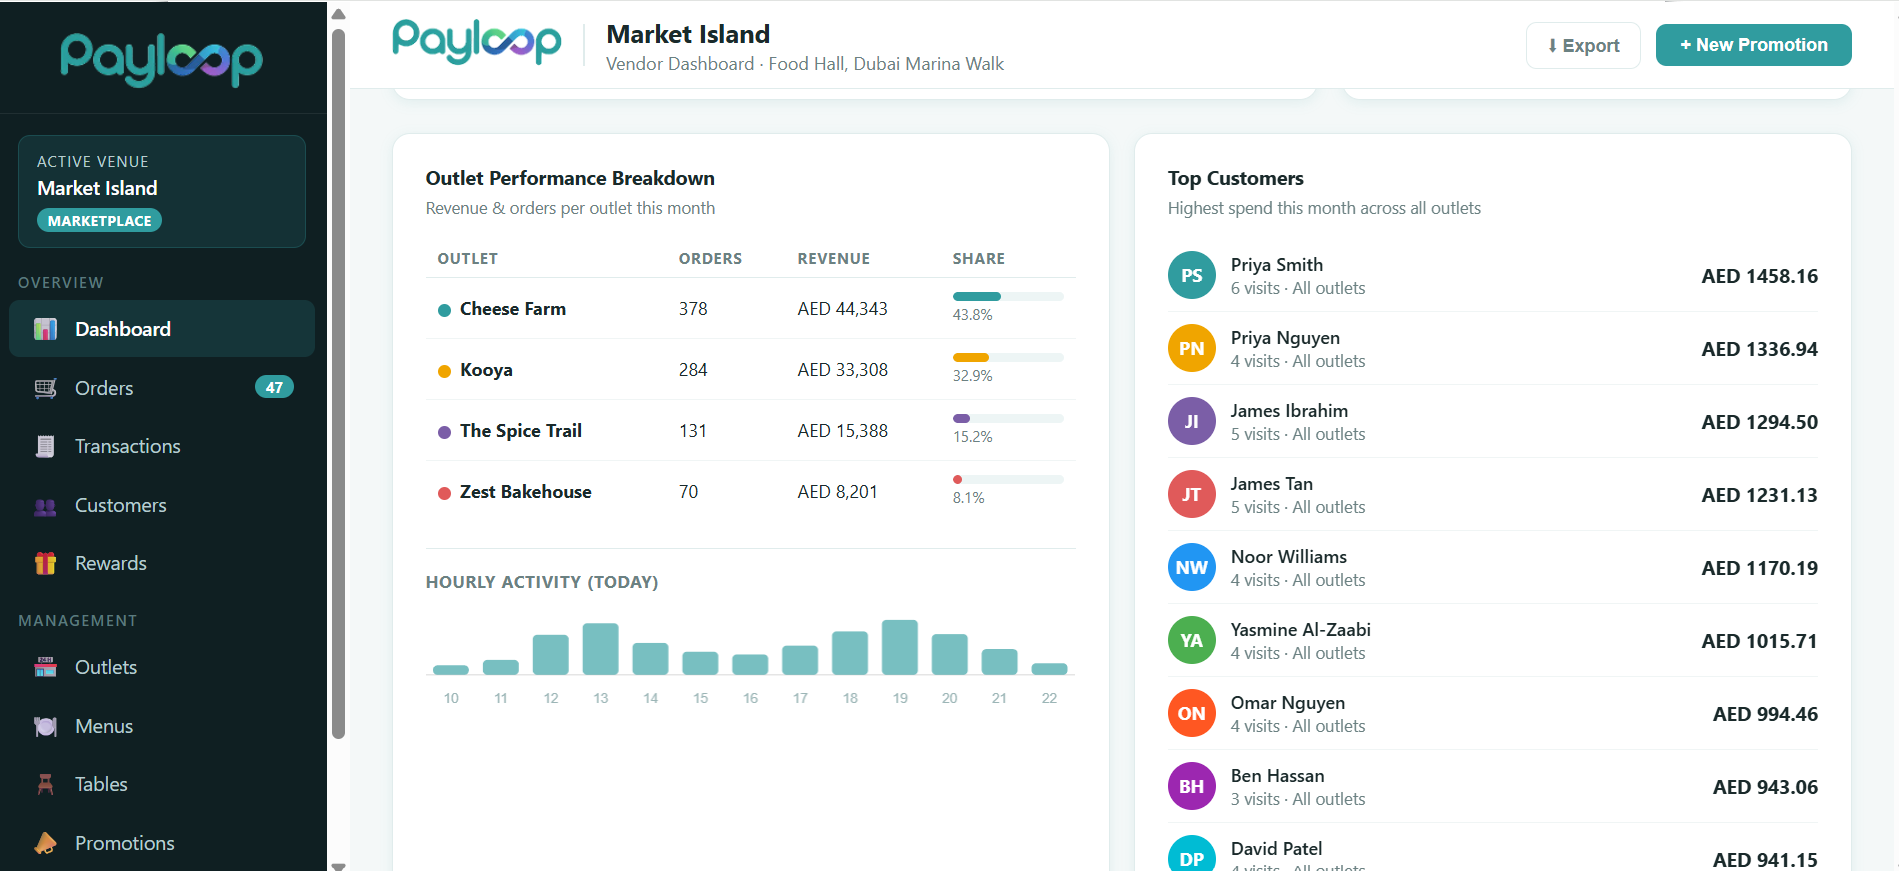Click the Rewards gift icon

45,563
